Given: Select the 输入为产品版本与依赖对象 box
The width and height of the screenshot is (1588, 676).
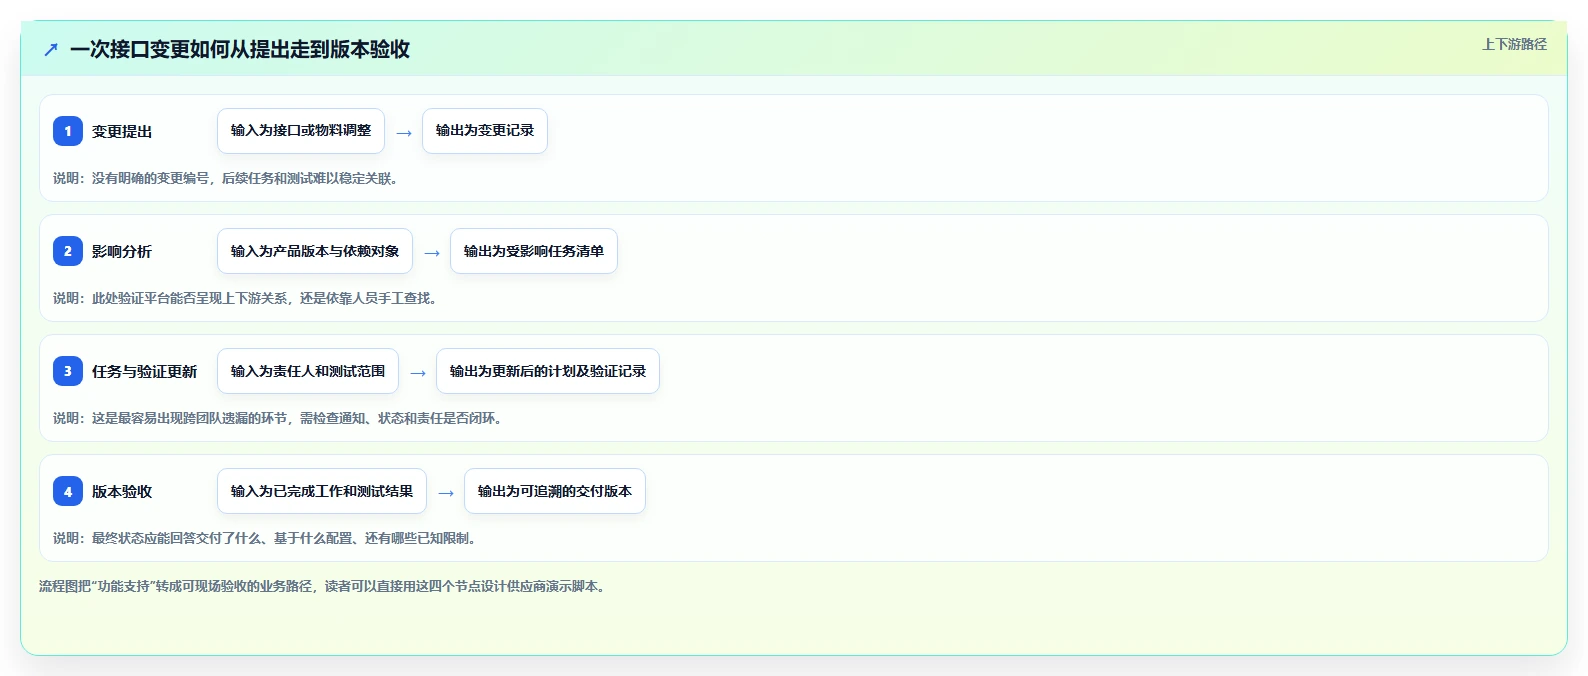Looking at the screenshot, I should [x=315, y=251].
